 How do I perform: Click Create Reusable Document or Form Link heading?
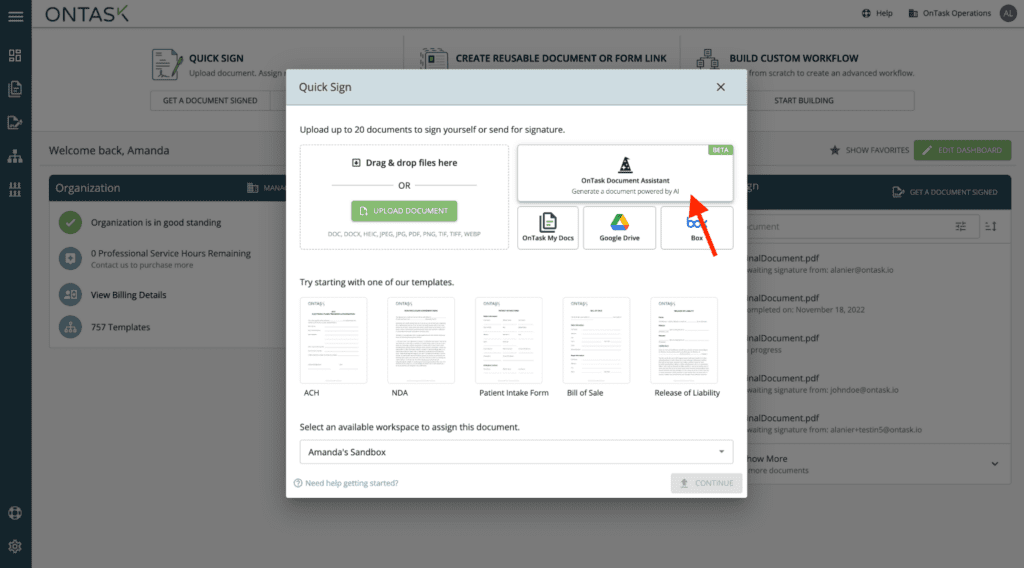click(x=561, y=58)
